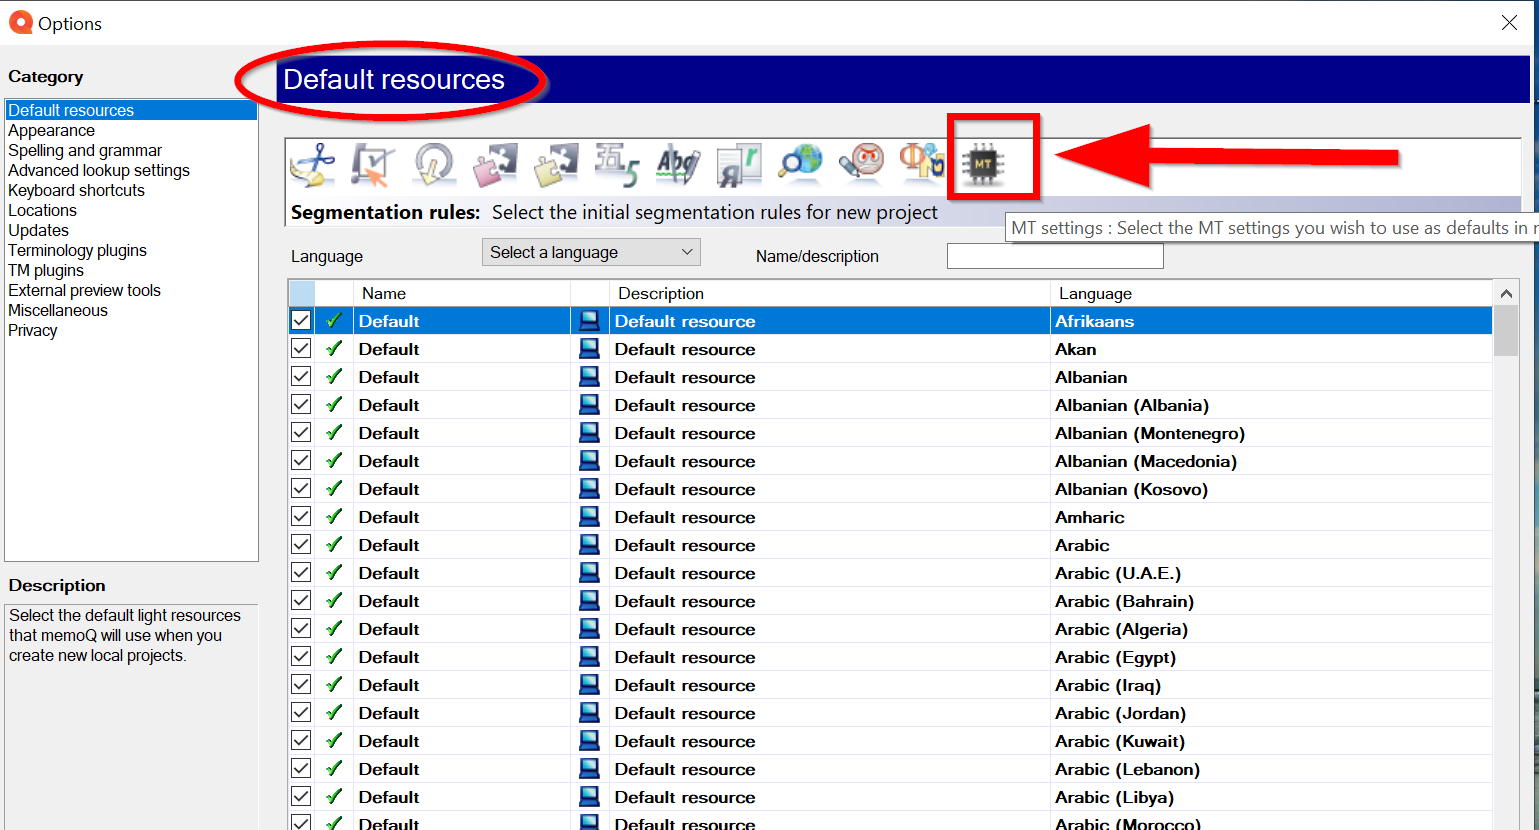
Task: Open Web search settings globe icon
Action: [x=800, y=164]
